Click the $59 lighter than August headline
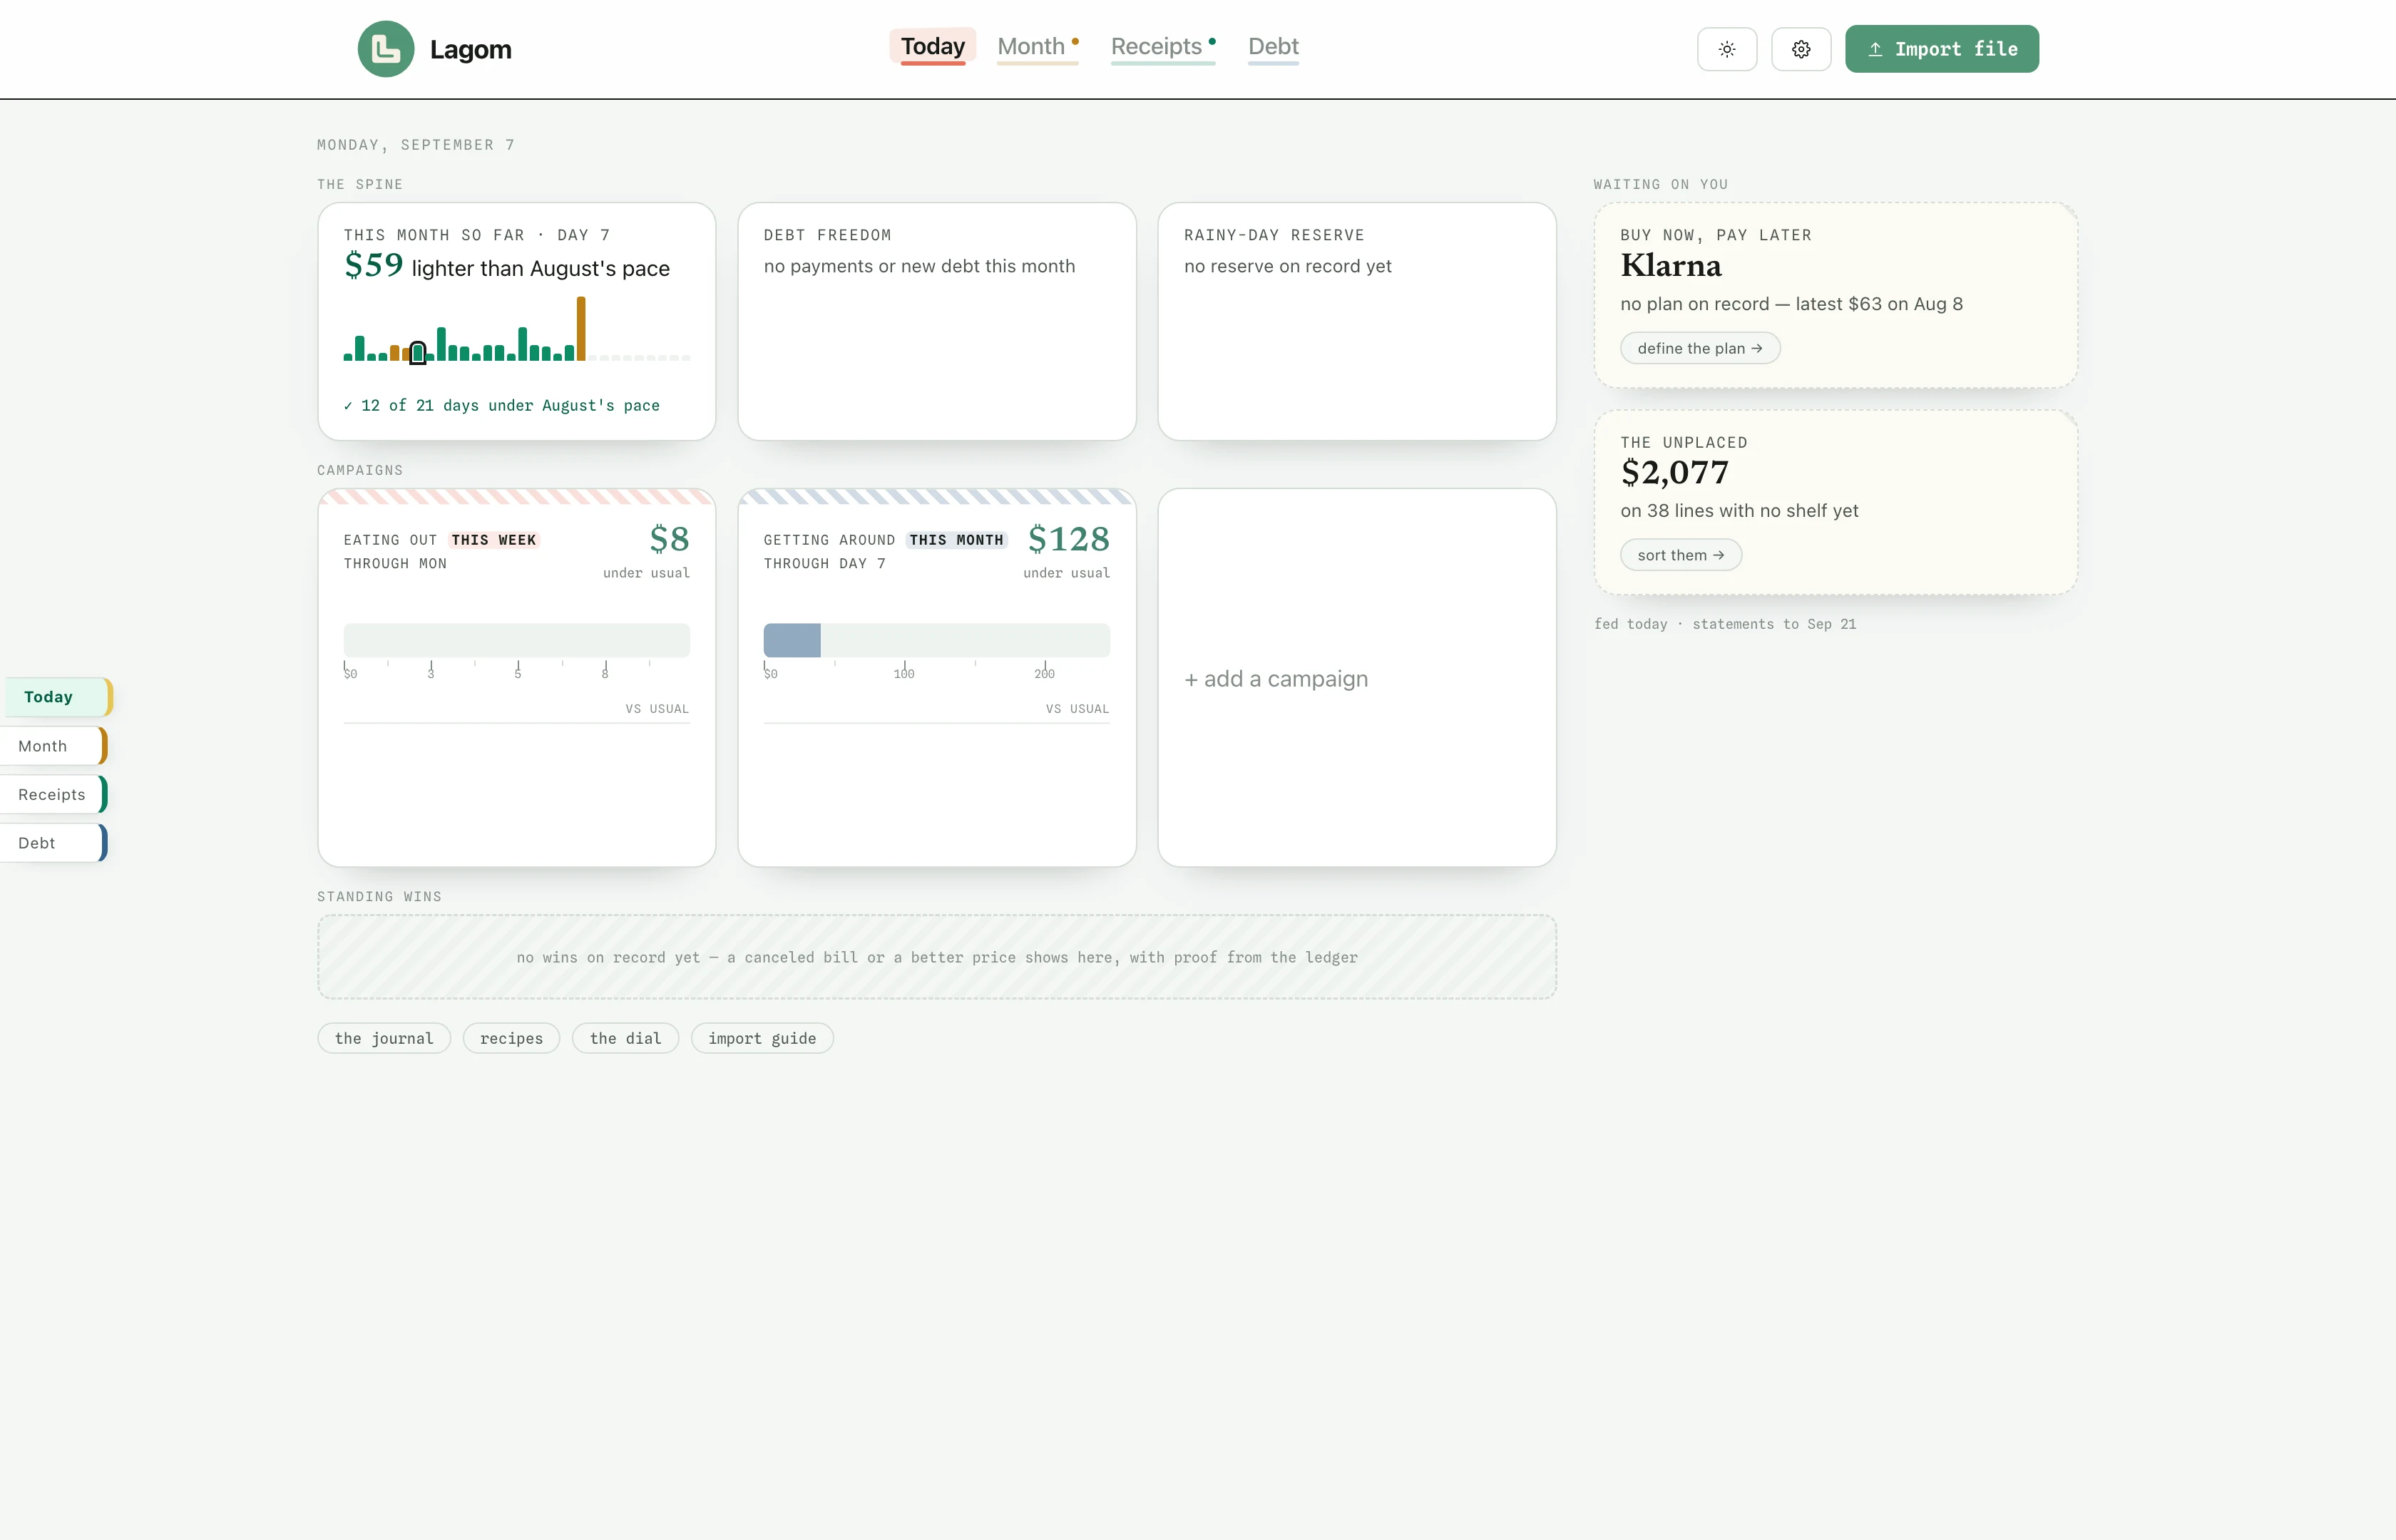 pyautogui.click(x=507, y=266)
